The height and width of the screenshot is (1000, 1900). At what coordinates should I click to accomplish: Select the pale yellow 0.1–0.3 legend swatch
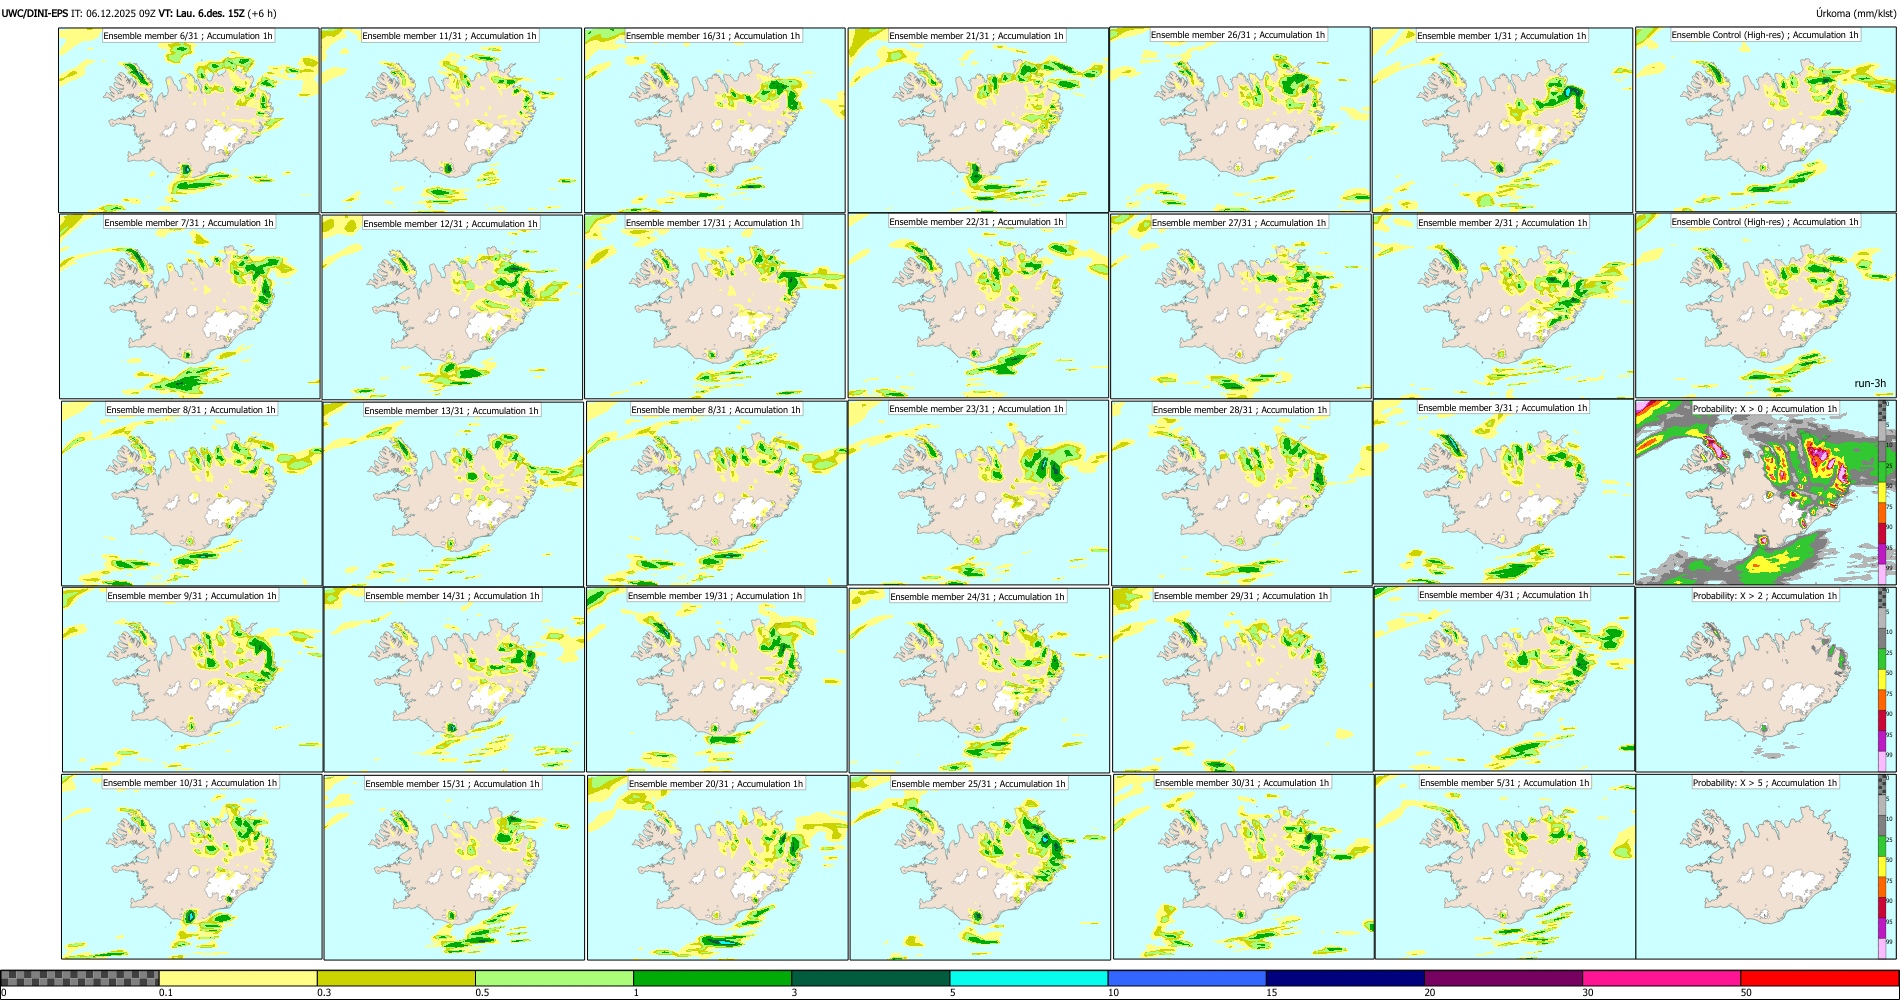tap(238, 978)
